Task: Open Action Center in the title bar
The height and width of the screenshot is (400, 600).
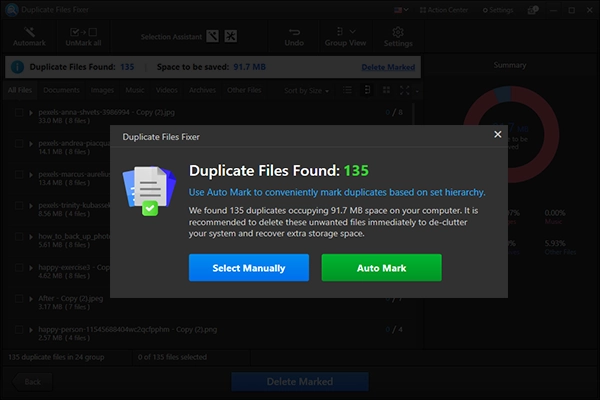Action: click(444, 10)
